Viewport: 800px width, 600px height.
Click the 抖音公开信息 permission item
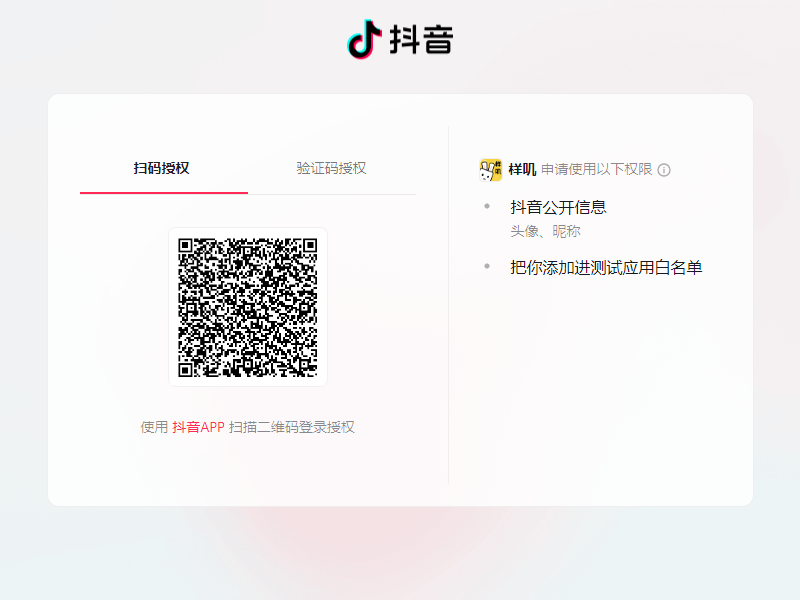pos(558,207)
